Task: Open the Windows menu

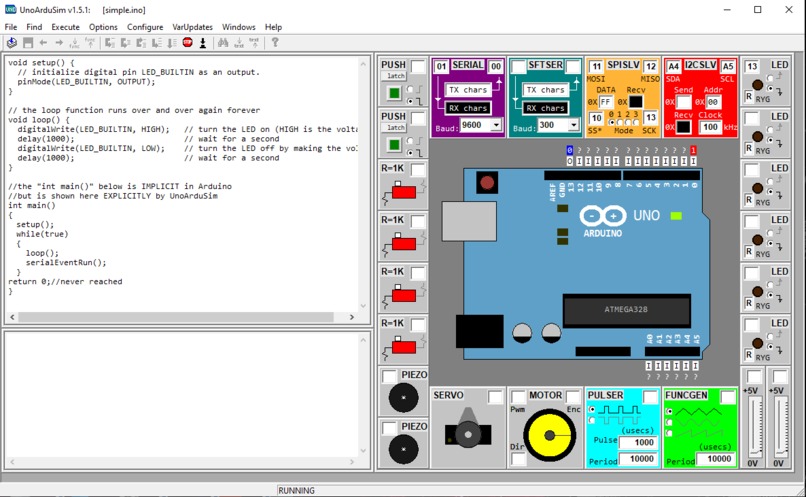Action: [239, 27]
